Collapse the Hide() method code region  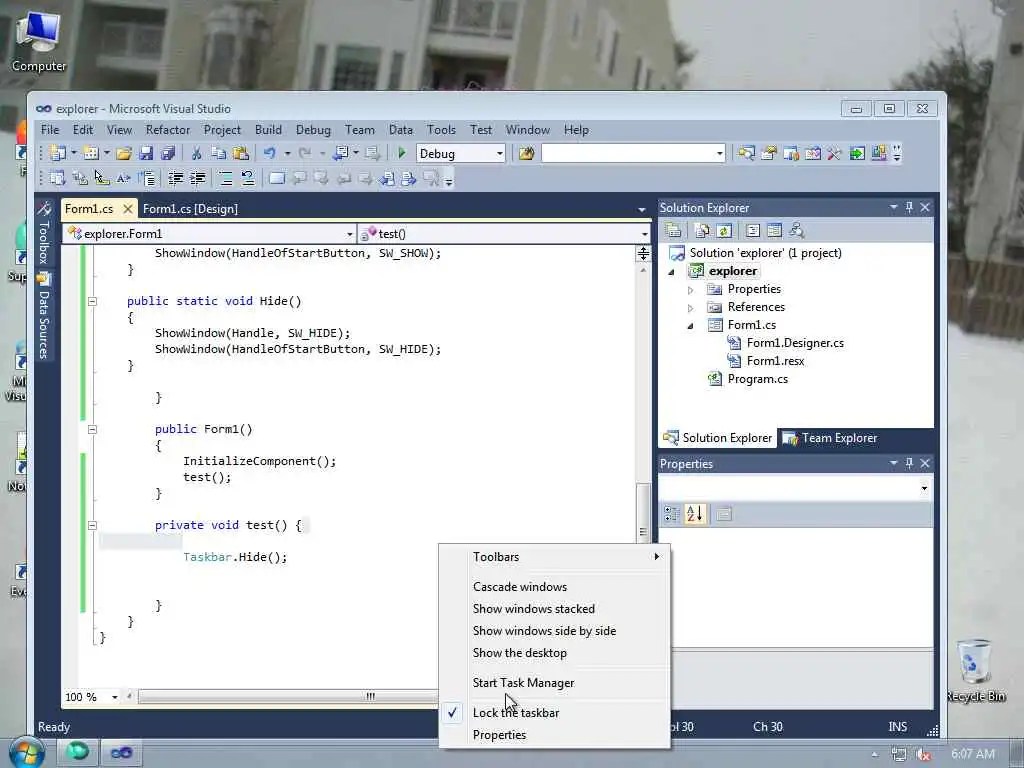(x=92, y=301)
